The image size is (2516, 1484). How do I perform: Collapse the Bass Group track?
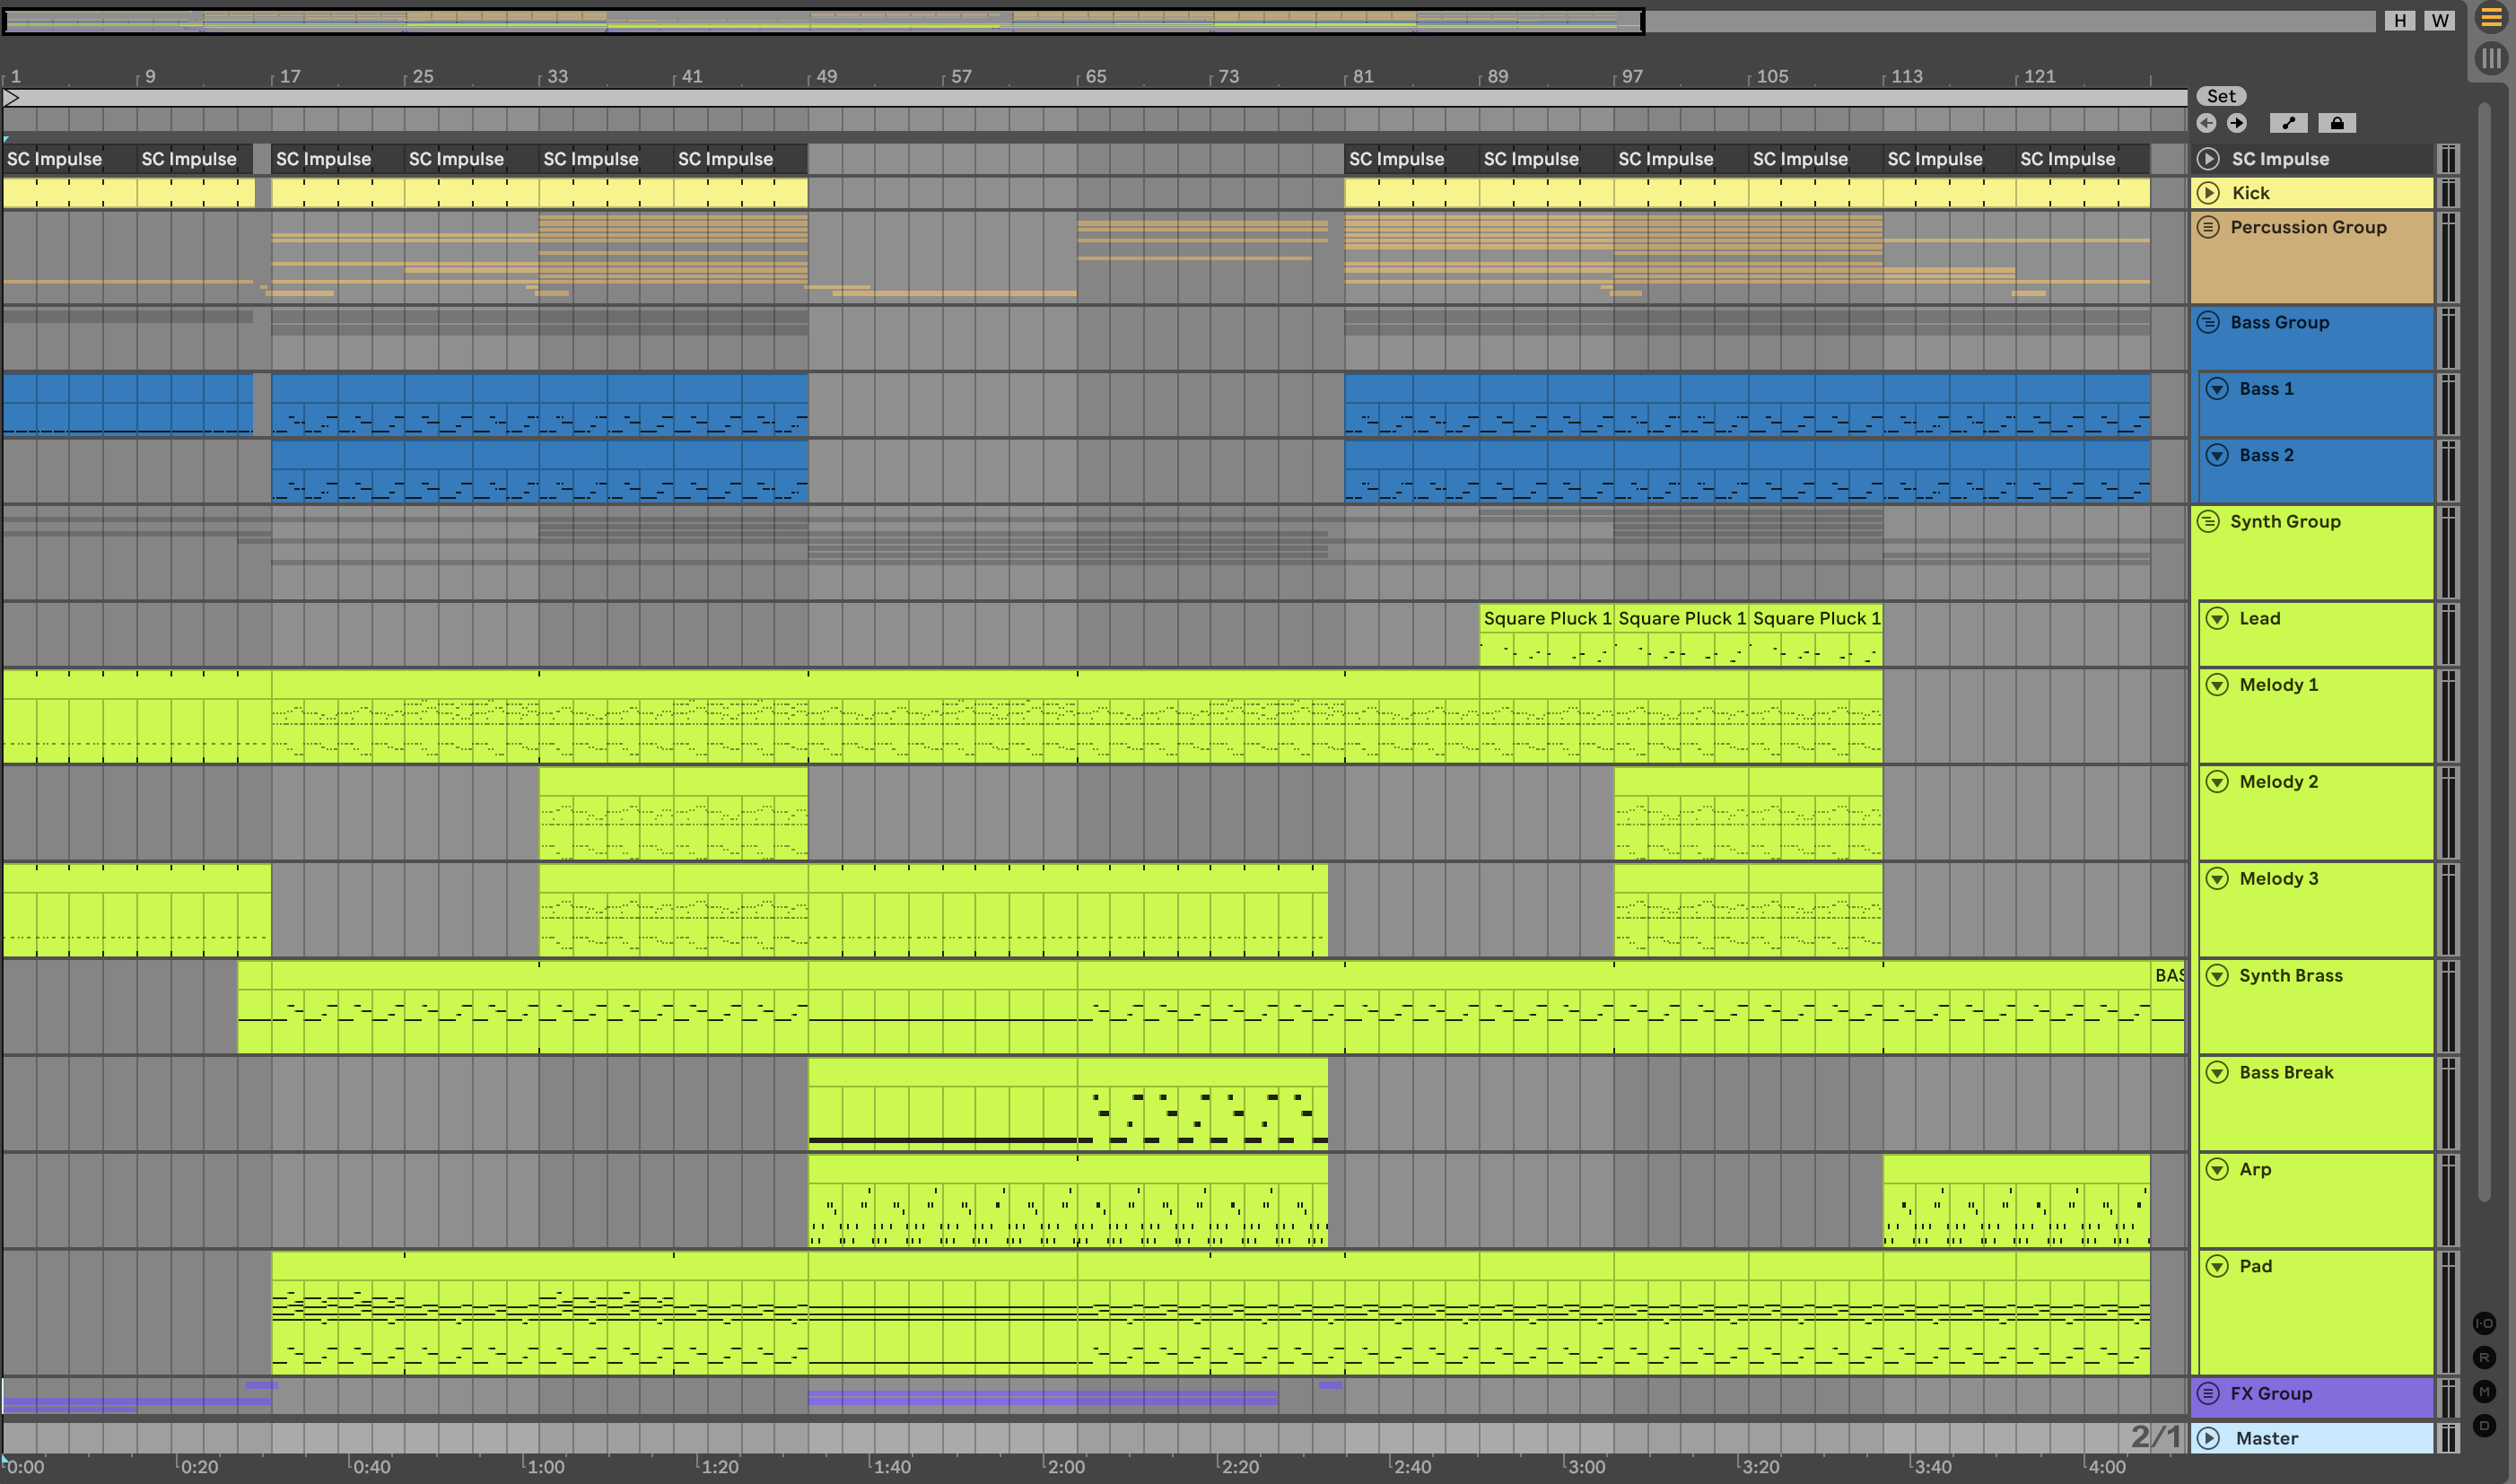pyautogui.click(x=2209, y=322)
